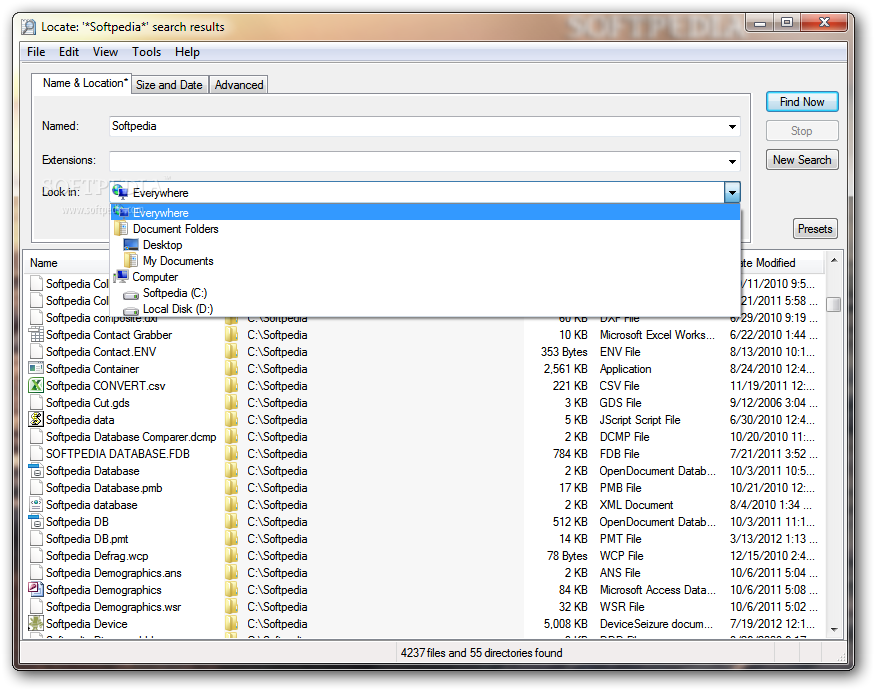Click folder icon in Softpedia data row

[232, 420]
